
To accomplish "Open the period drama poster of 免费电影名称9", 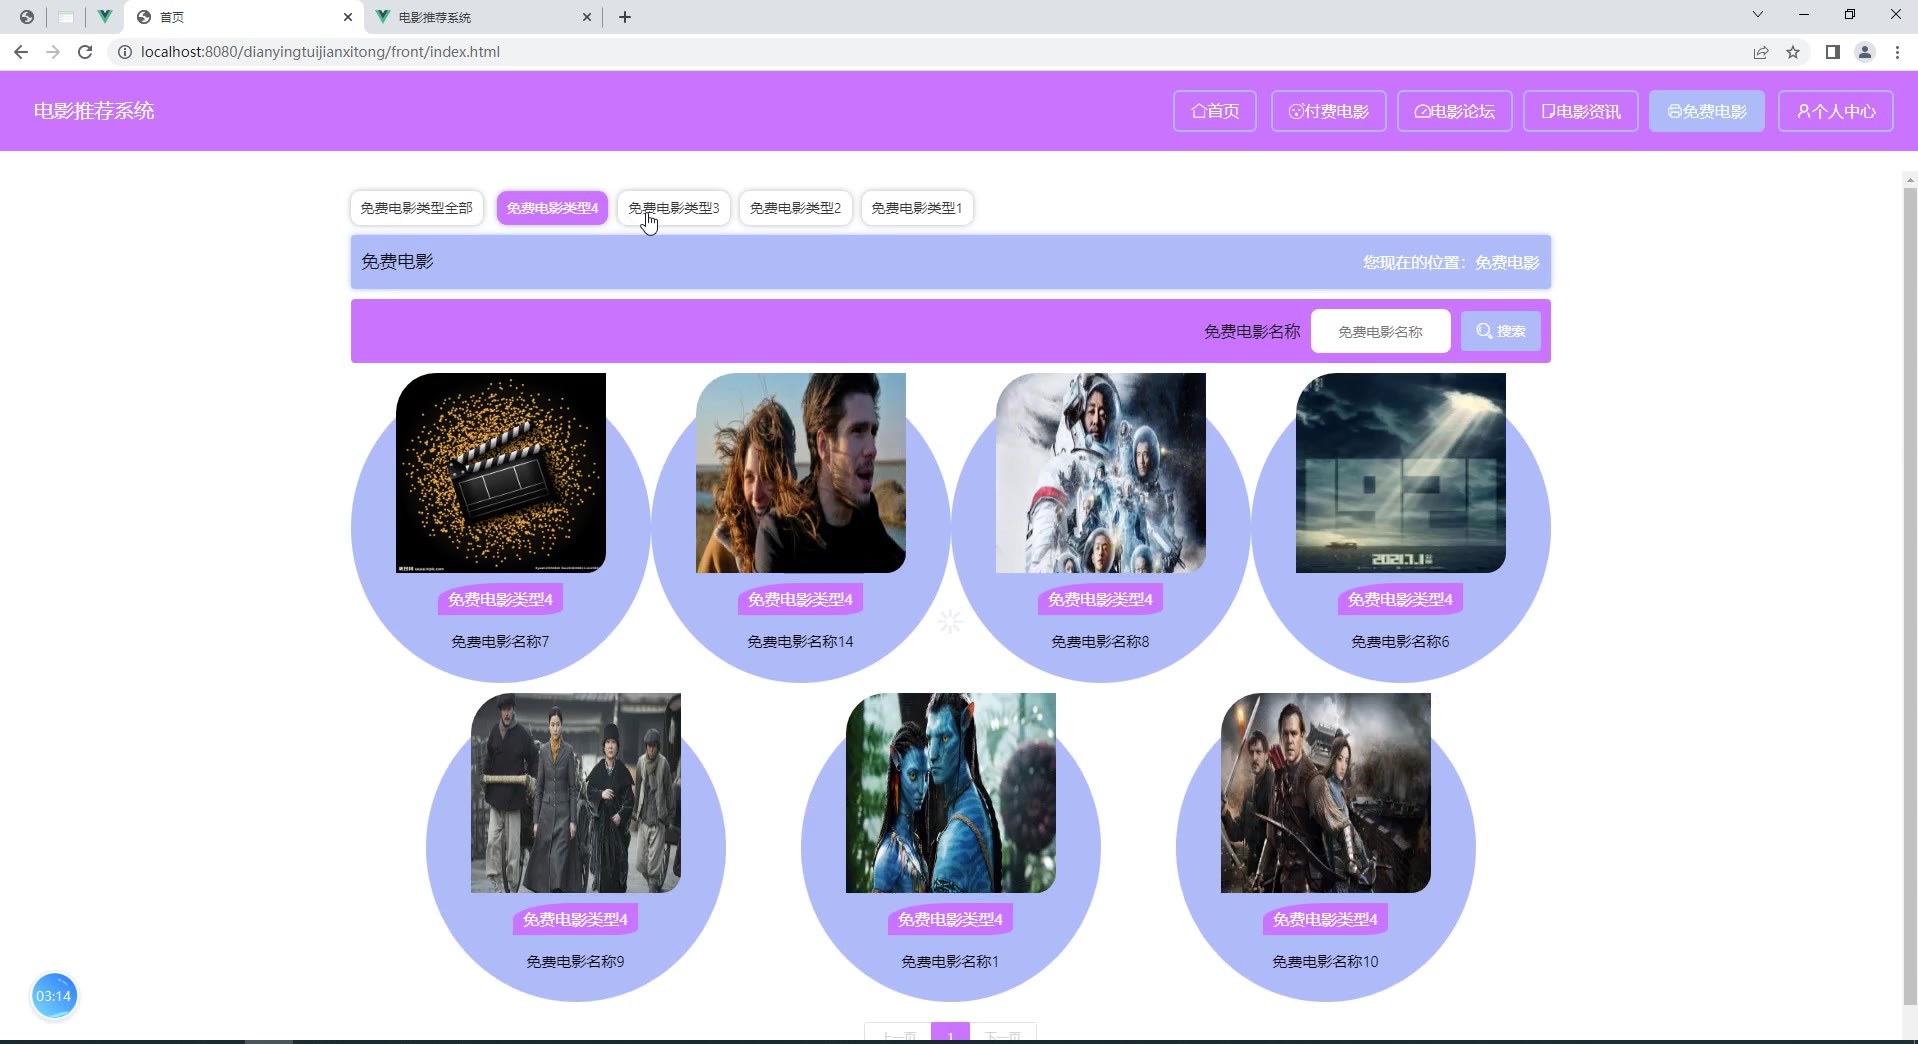I will 576,793.
